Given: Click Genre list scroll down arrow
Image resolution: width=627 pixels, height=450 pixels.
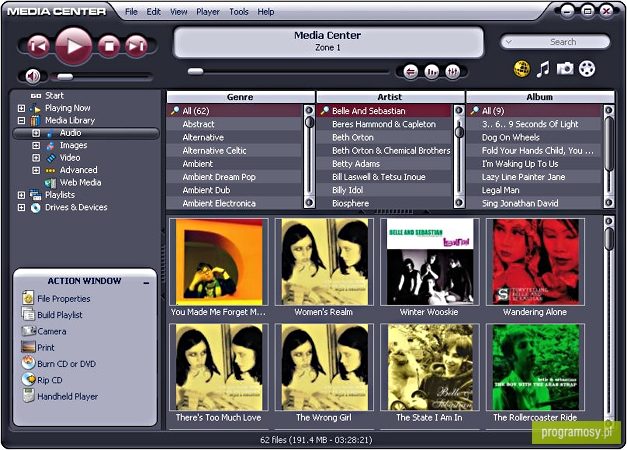Looking at the screenshot, I should [x=309, y=203].
